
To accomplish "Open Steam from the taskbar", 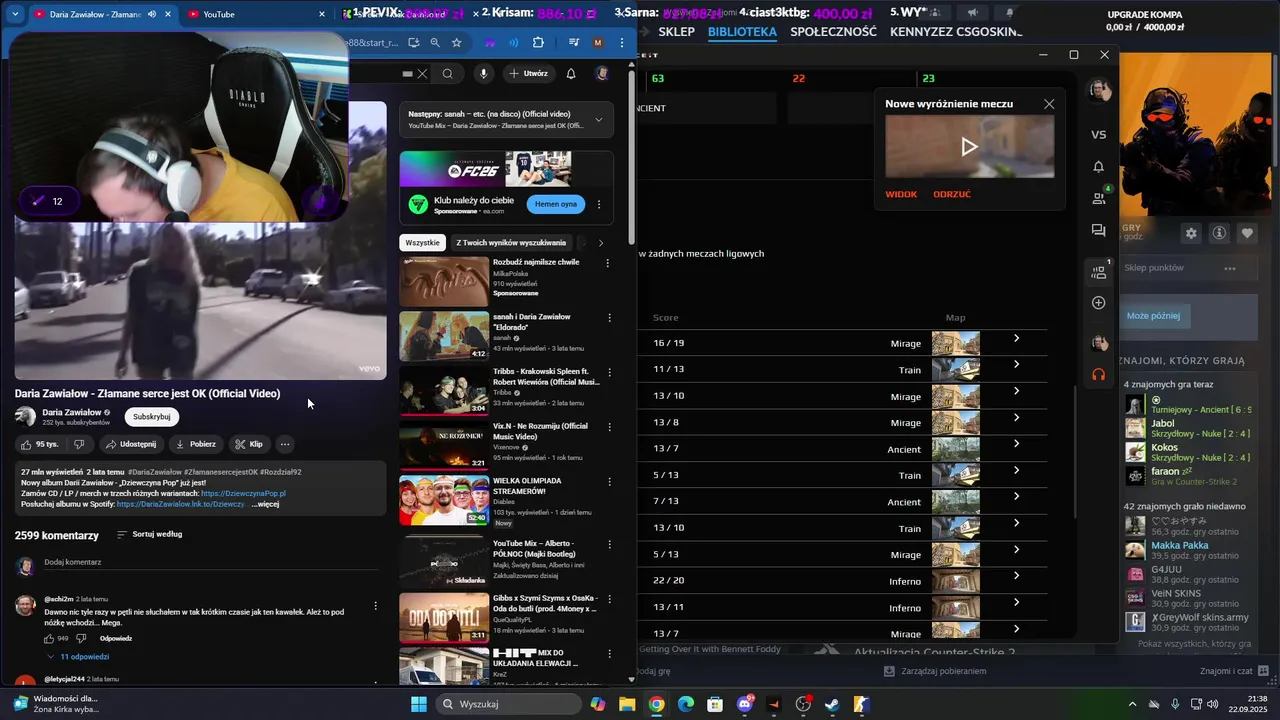I will tap(832, 704).
